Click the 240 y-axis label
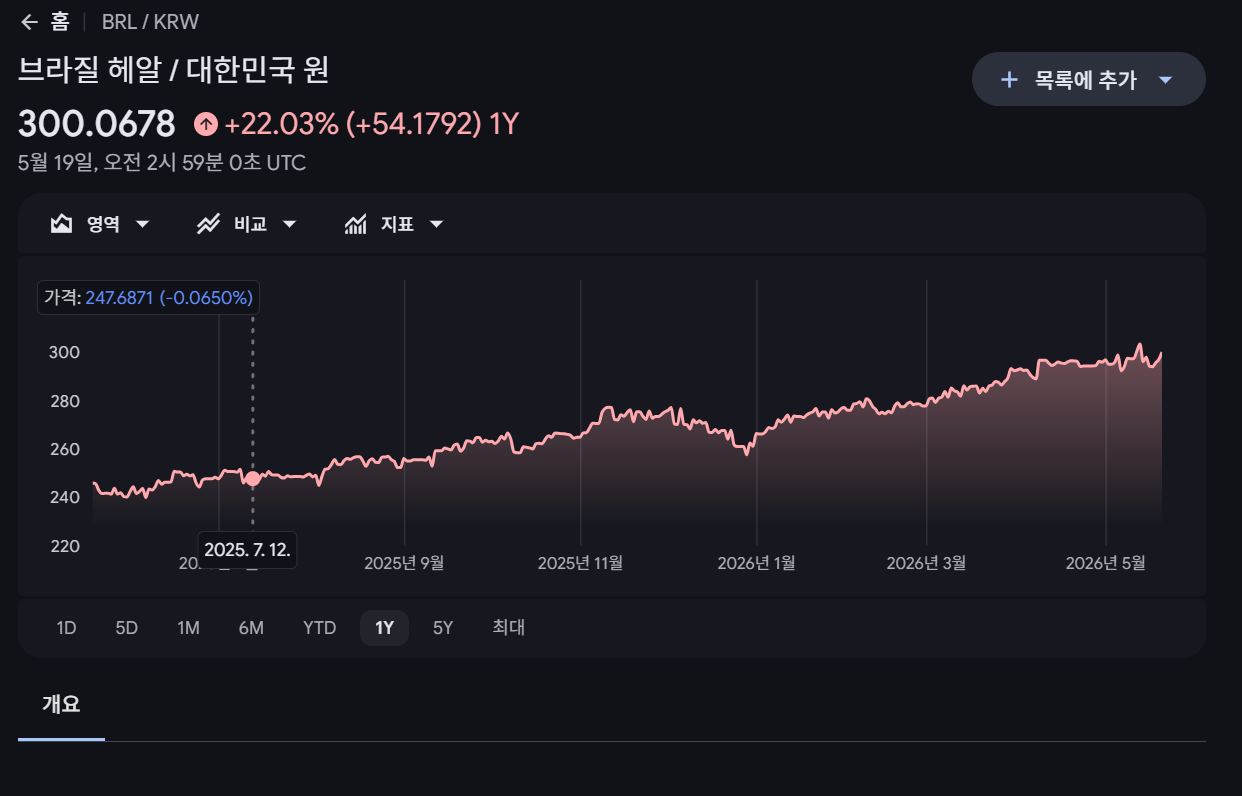This screenshot has height=796, width=1242. point(64,497)
